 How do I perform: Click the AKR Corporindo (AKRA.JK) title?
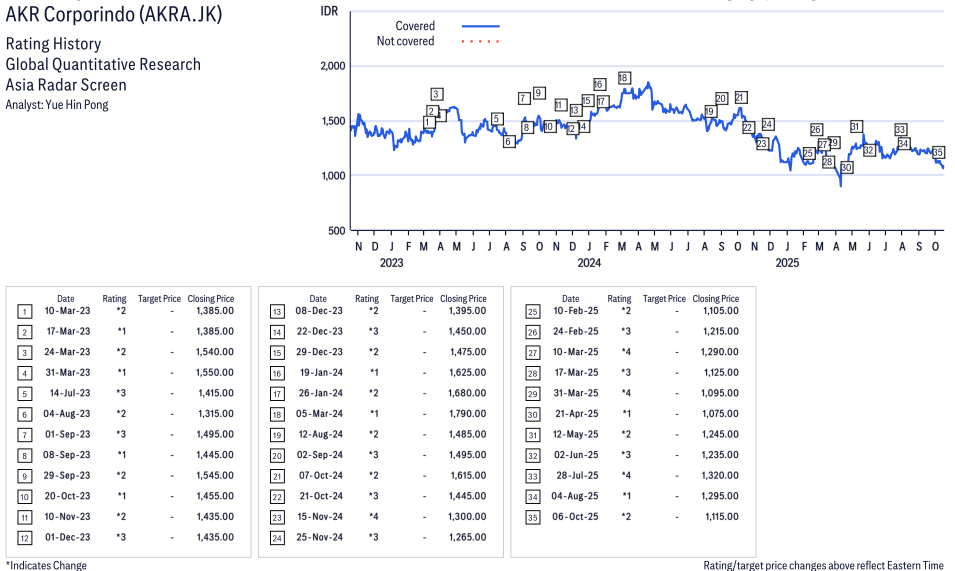click(114, 15)
